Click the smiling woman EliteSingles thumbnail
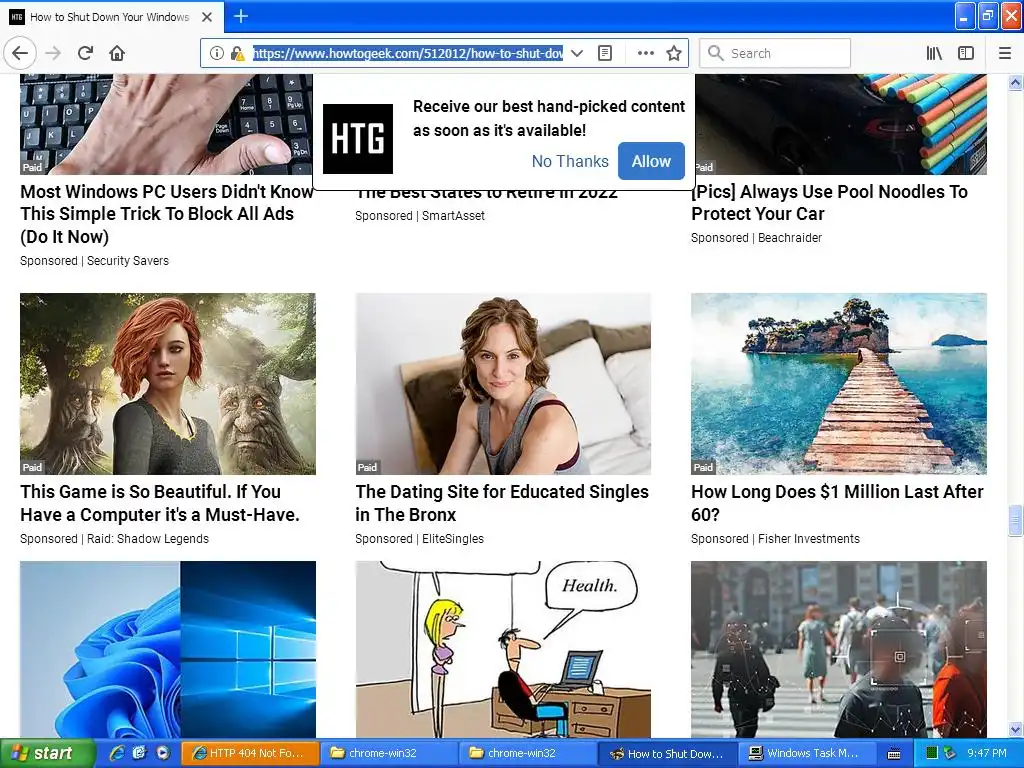Viewport: 1024px width, 768px height. pyautogui.click(x=503, y=383)
